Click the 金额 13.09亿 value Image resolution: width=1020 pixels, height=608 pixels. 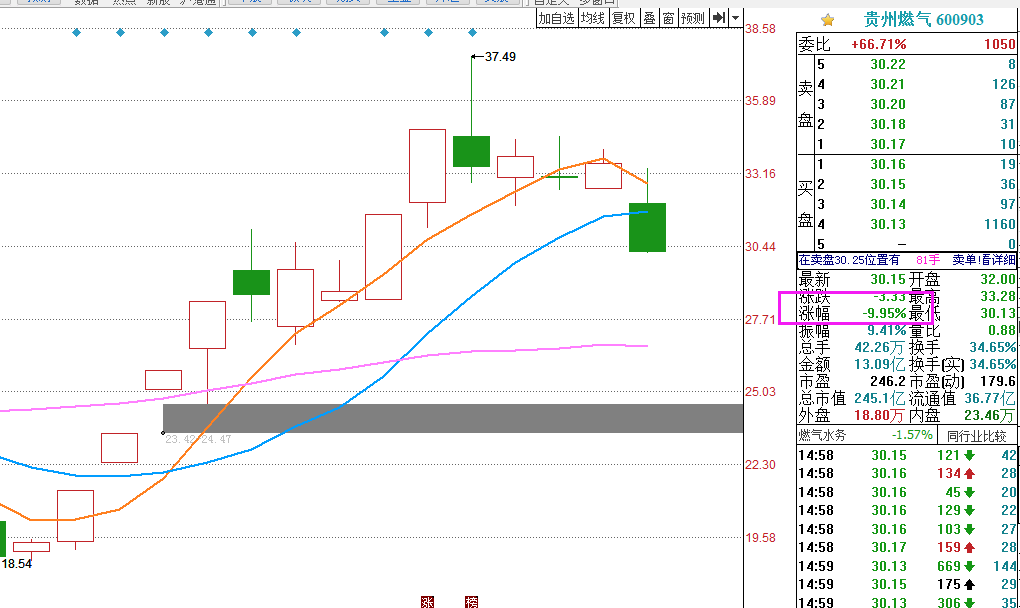[x=880, y=364]
